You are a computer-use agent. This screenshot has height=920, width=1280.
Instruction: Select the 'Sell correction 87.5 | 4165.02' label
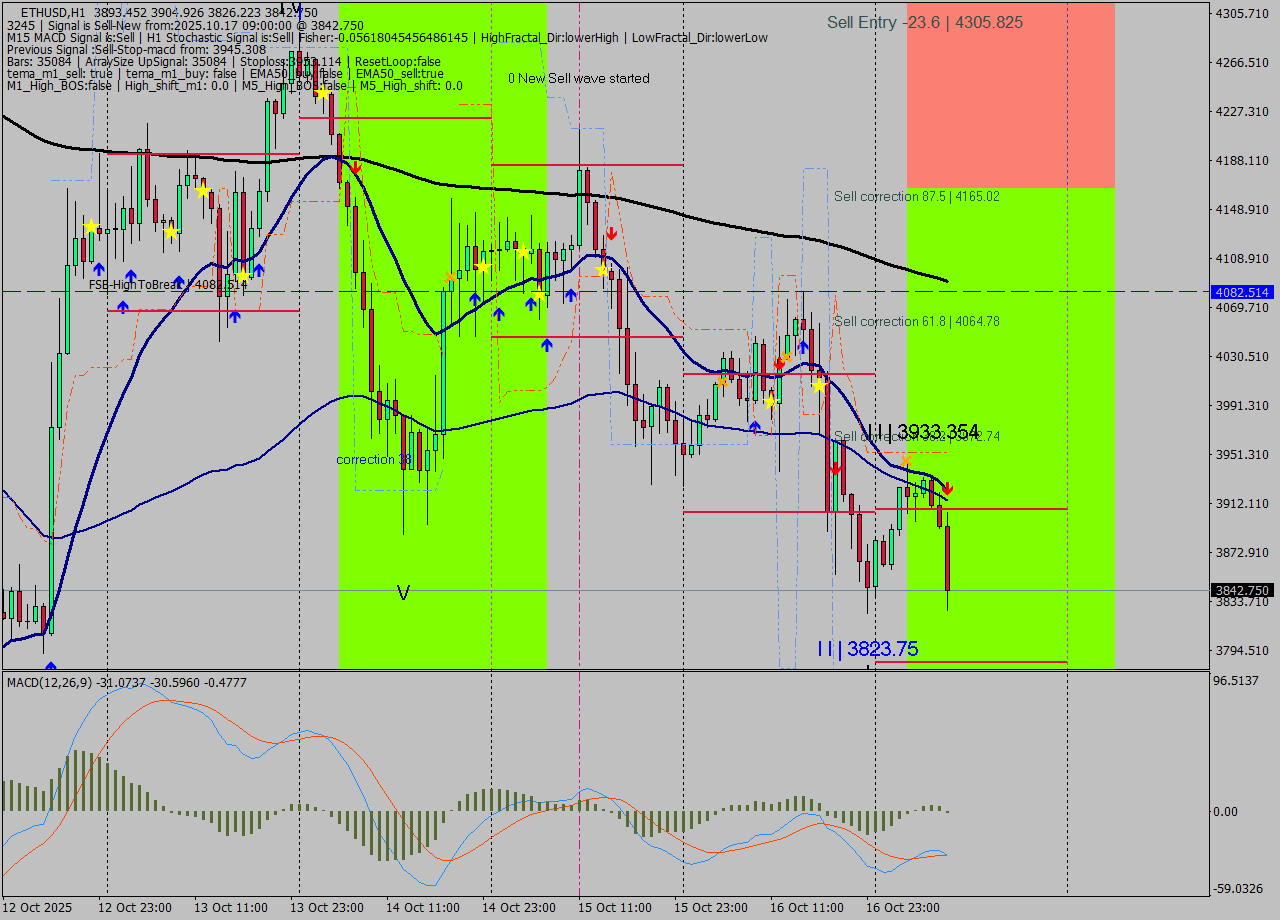pyautogui.click(x=916, y=197)
